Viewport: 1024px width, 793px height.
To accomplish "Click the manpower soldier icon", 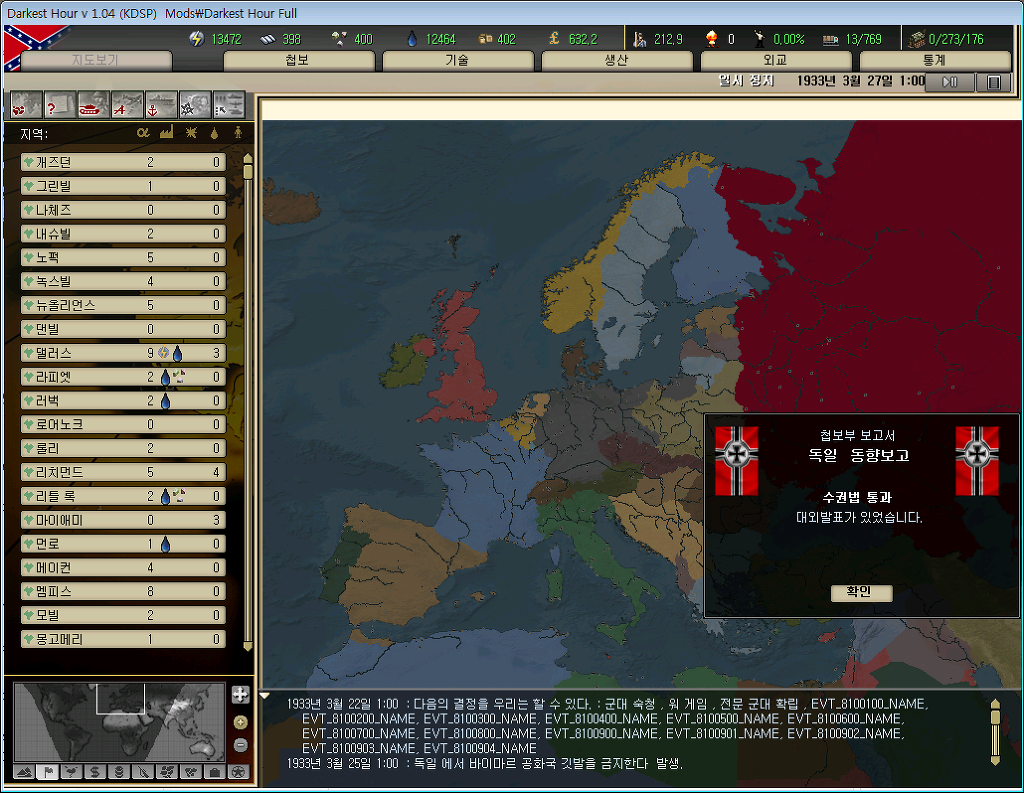I will [x=639, y=39].
